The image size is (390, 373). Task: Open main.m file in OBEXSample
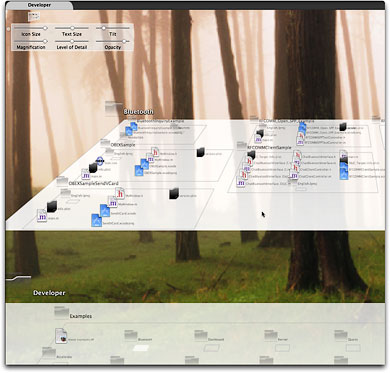pyautogui.click(x=86, y=174)
